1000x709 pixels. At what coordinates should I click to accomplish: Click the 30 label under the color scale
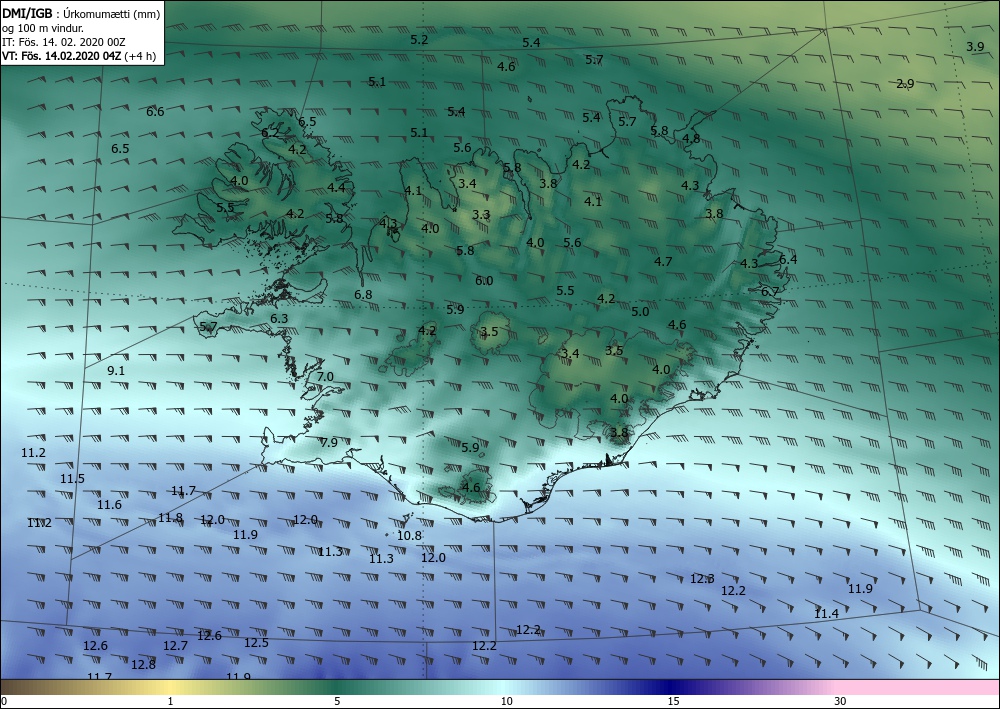[841, 701]
